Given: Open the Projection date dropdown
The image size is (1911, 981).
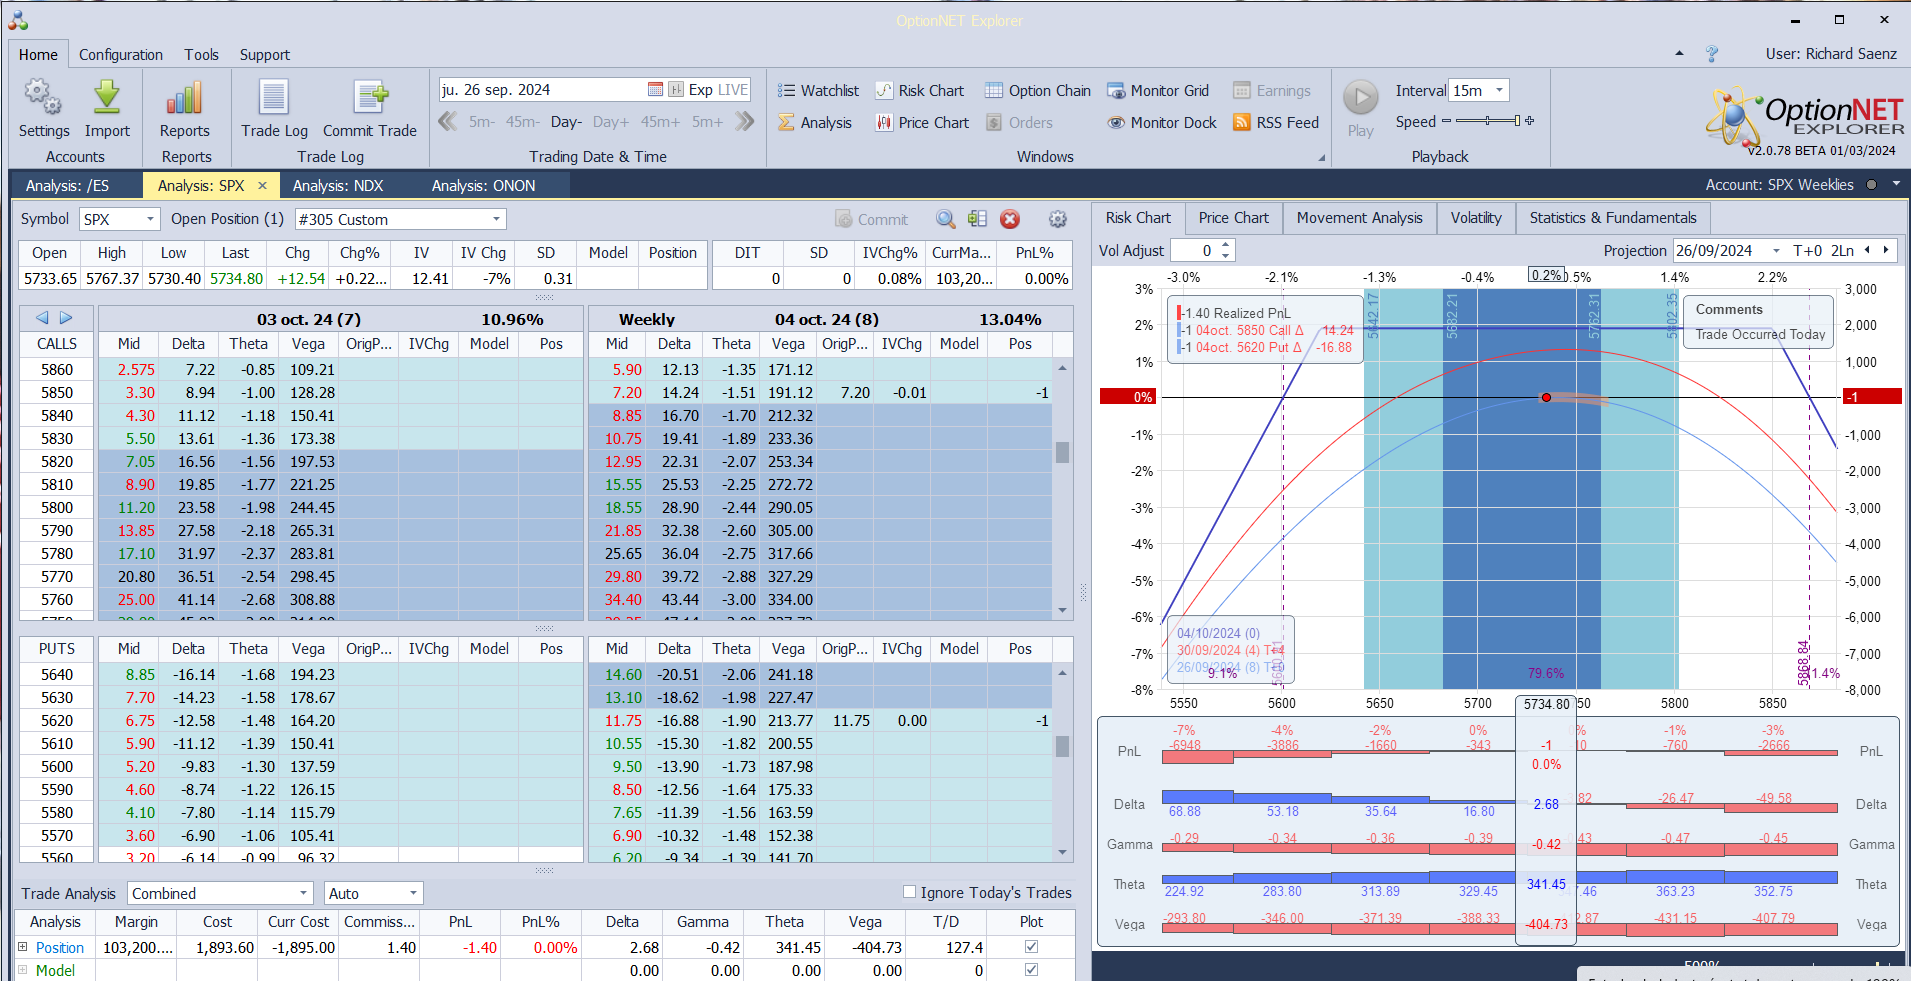Looking at the screenshot, I should click(1776, 250).
